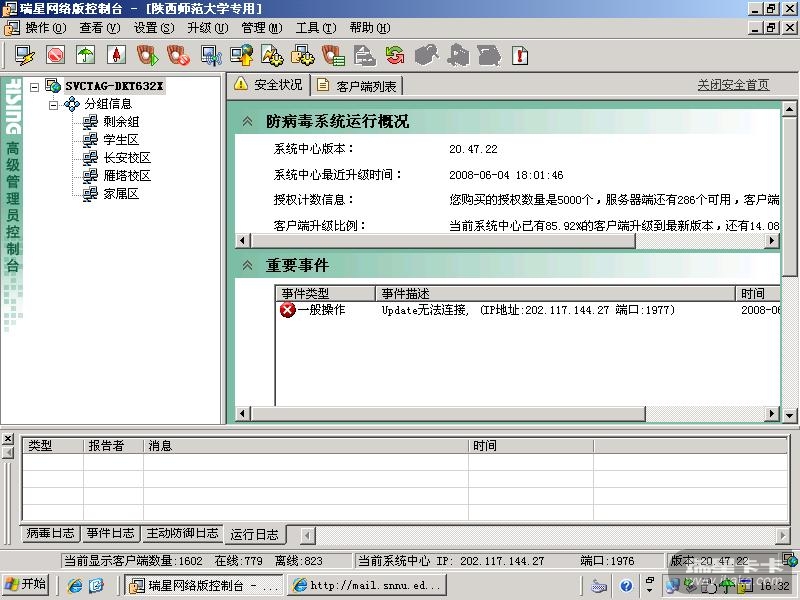
Task: Click the main pane's vertical scrollbar down arrow
Action: [789, 415]
